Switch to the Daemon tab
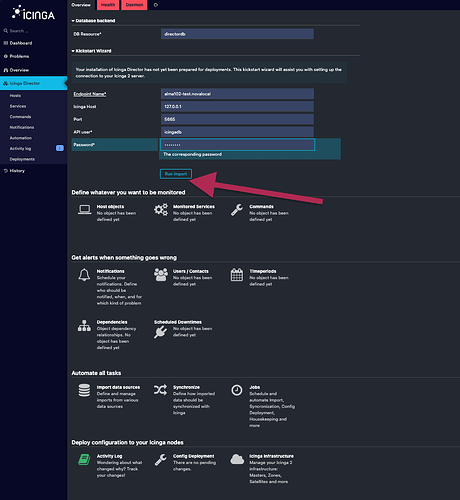 coord(134,5)
